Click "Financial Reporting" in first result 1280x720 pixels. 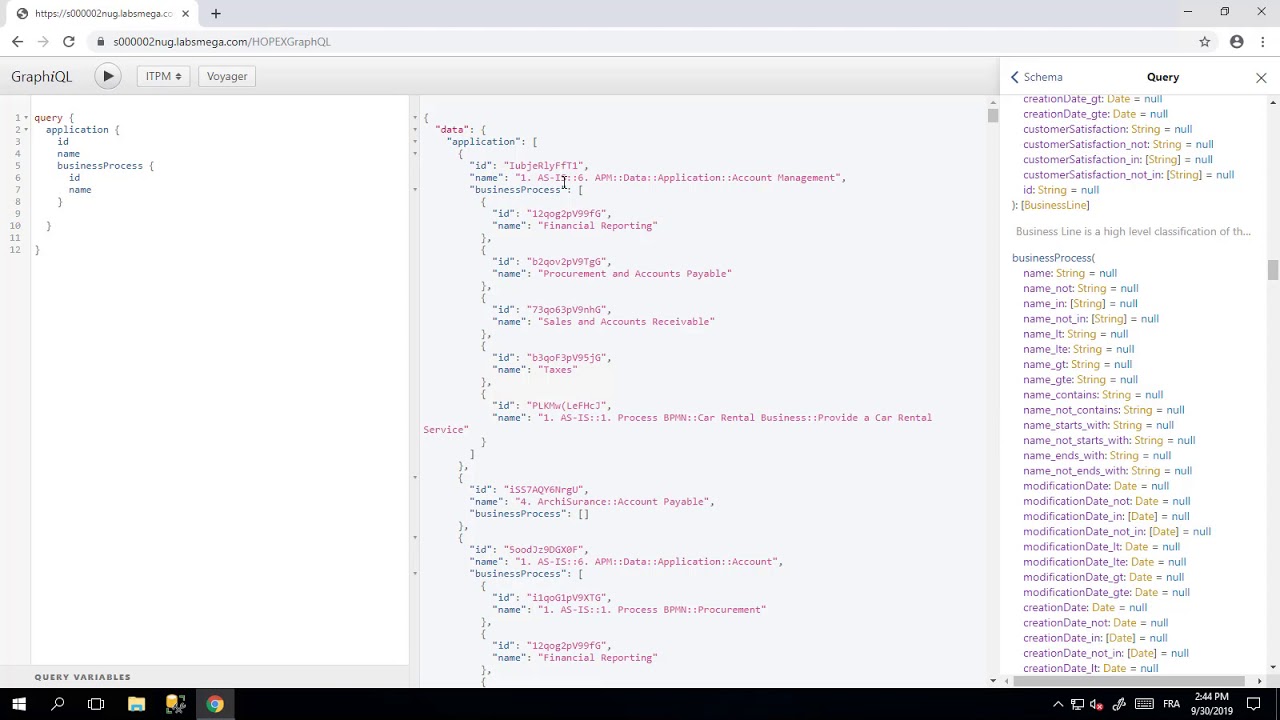pyautogui.click(x=598, y=226)
